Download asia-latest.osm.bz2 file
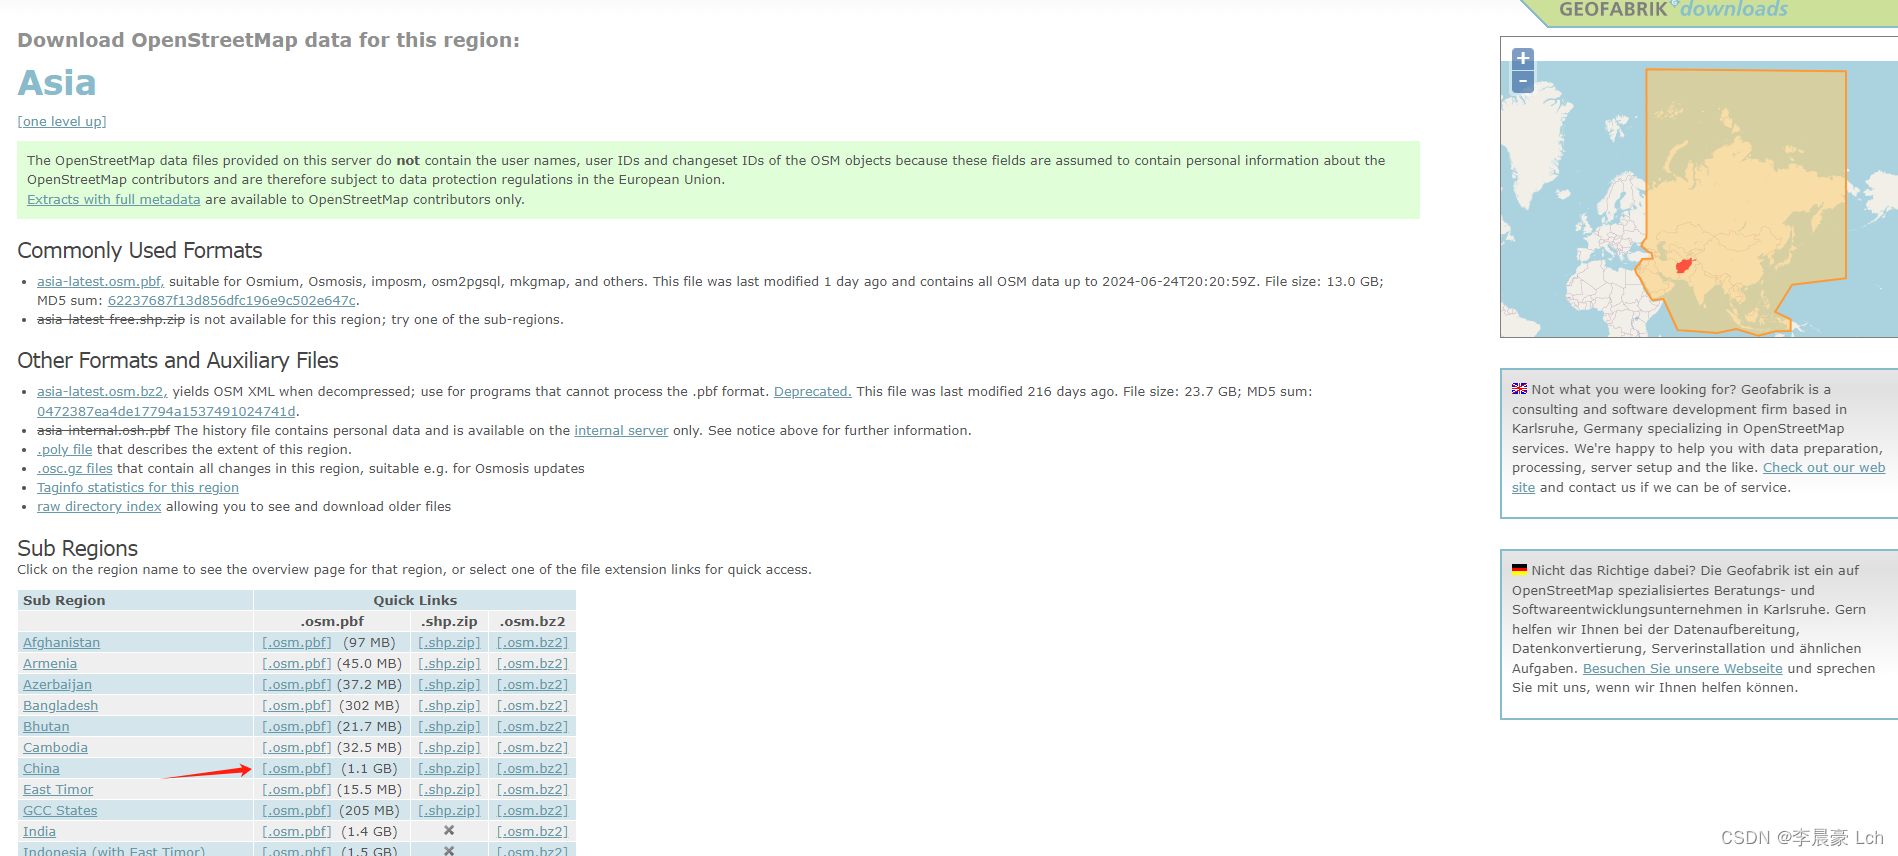 102,391
